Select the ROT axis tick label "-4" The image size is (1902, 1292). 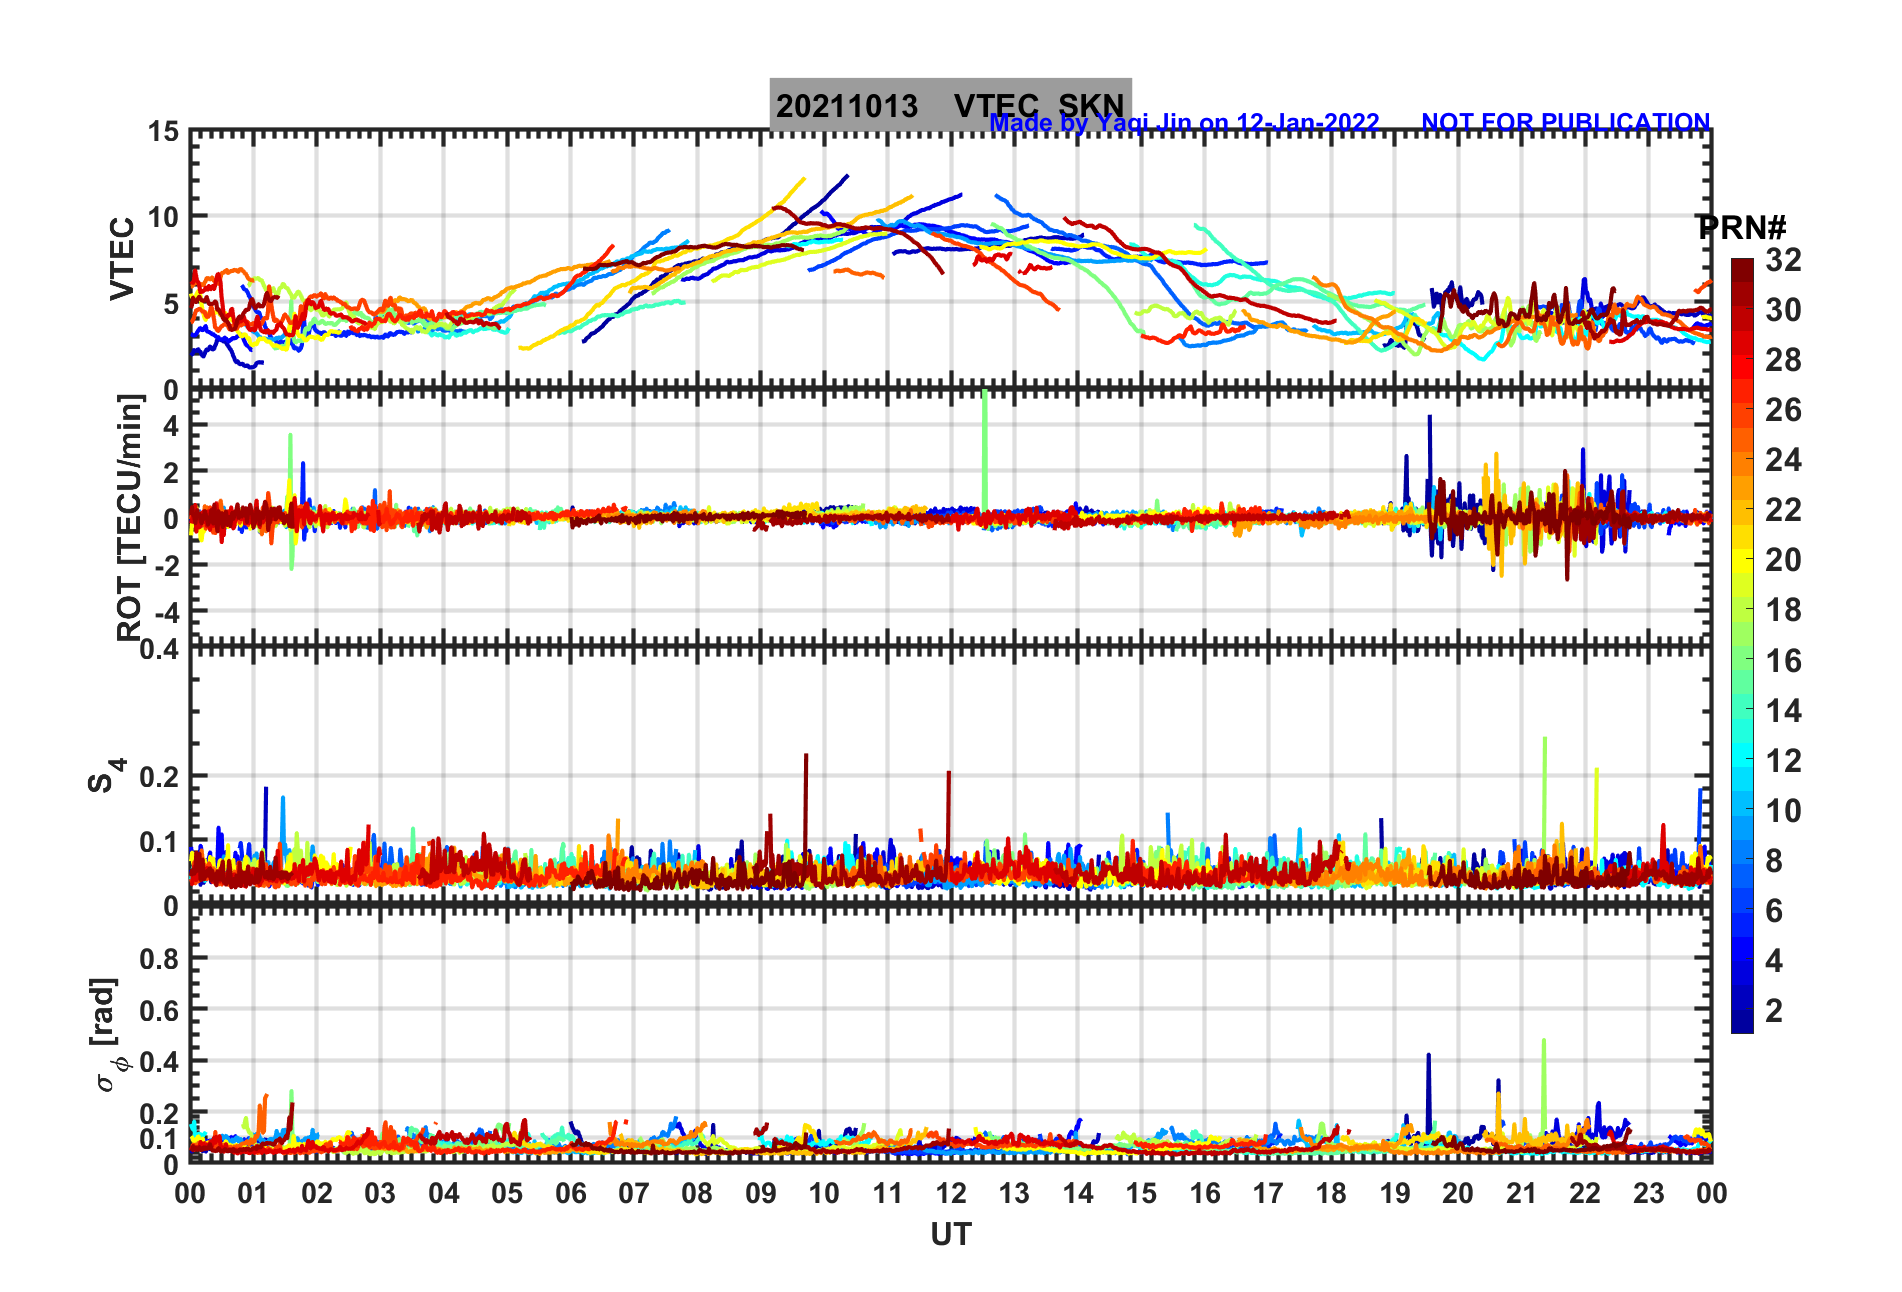point(166,612)
